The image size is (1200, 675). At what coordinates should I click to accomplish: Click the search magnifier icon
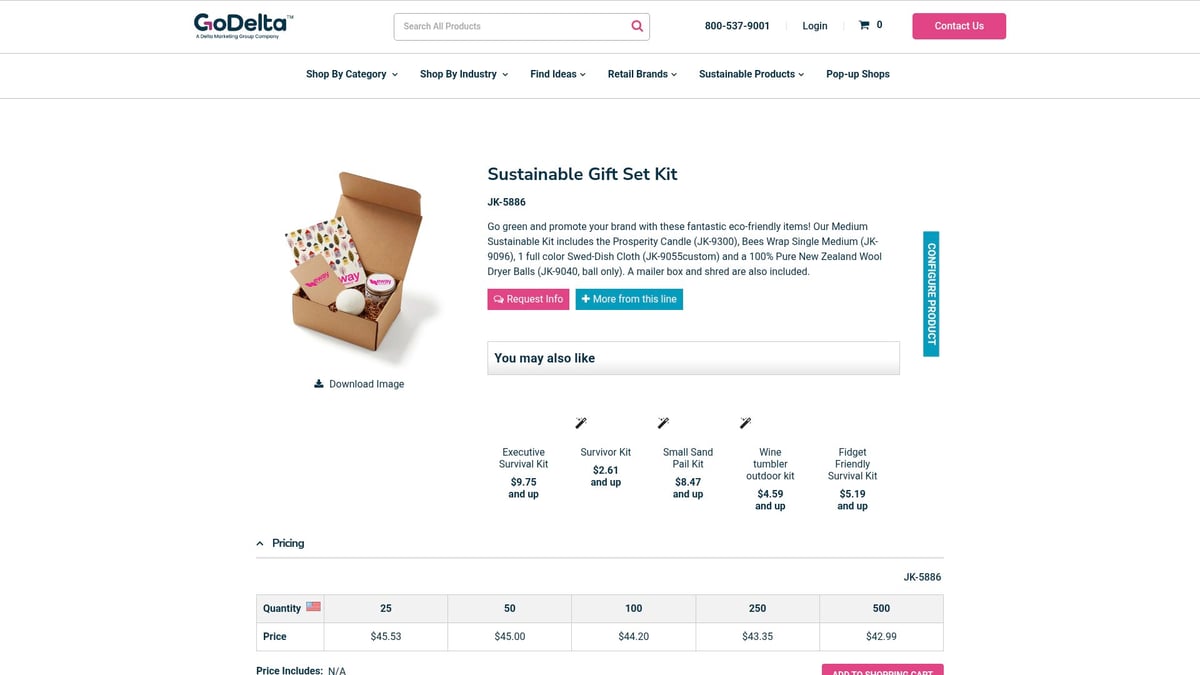click(637, 25)
